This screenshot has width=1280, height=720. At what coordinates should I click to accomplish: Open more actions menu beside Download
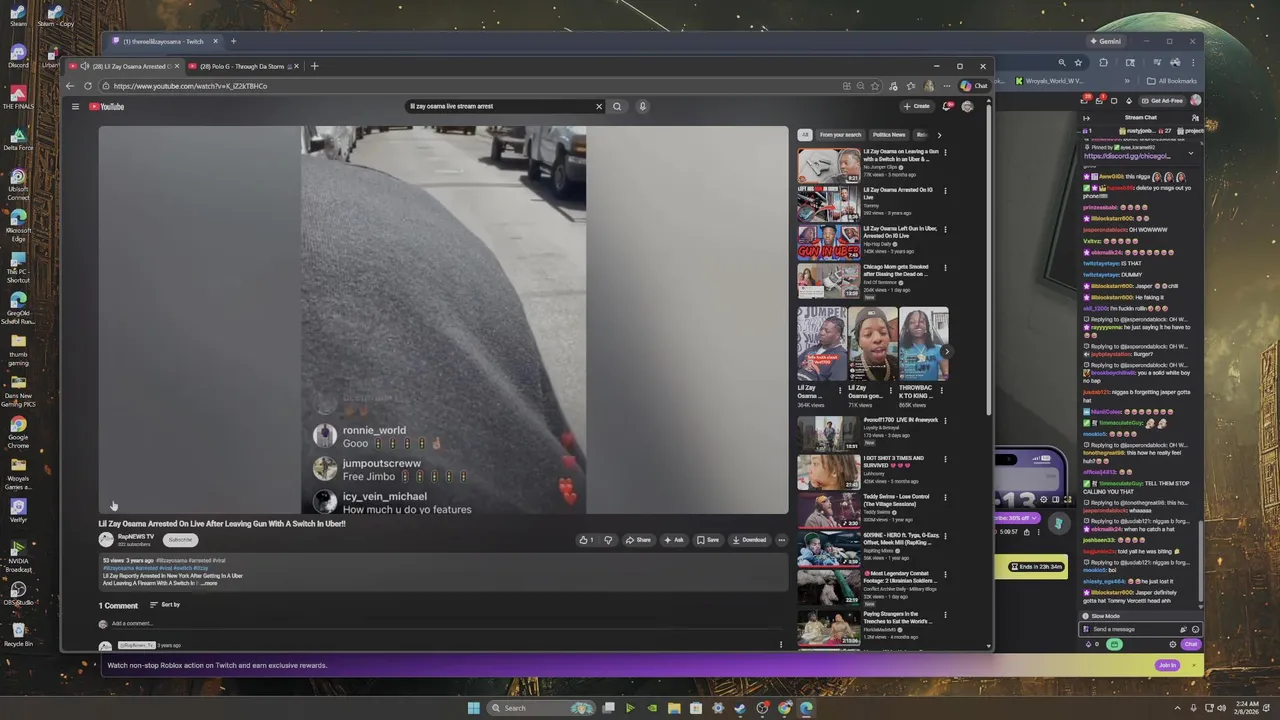(x=781, y=540)
